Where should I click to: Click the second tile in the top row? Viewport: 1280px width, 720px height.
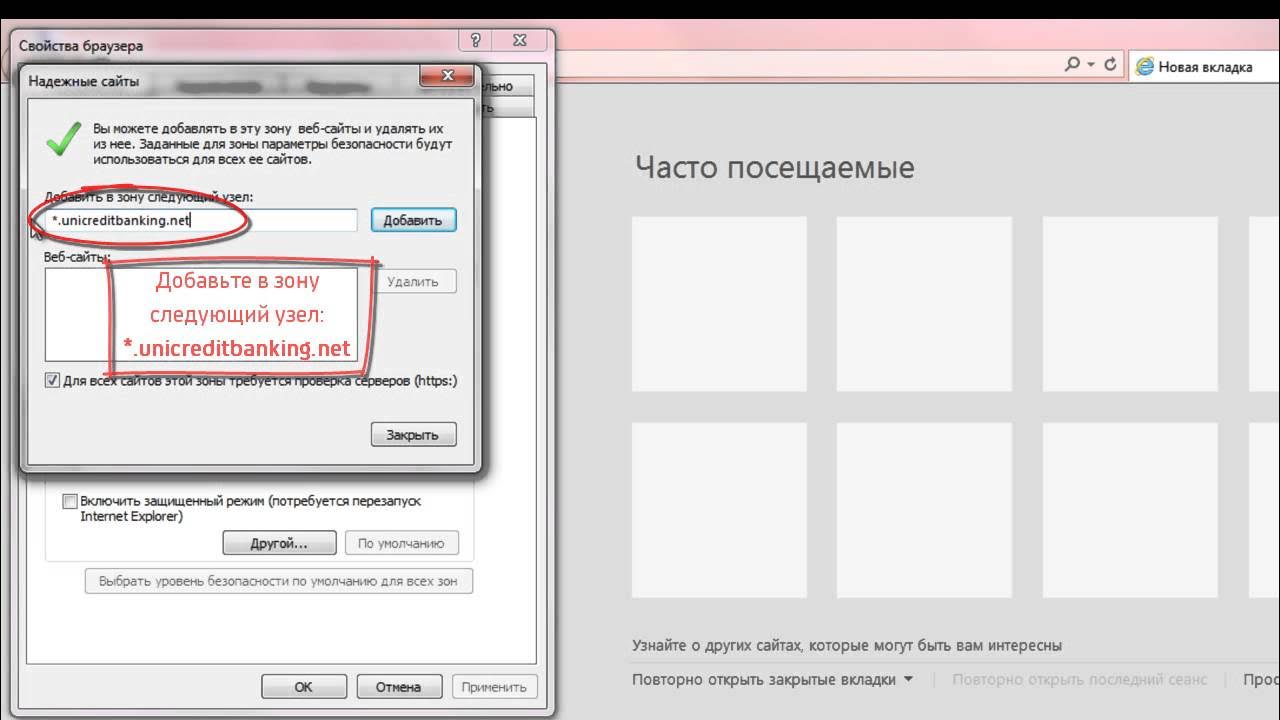coord(924,305)
